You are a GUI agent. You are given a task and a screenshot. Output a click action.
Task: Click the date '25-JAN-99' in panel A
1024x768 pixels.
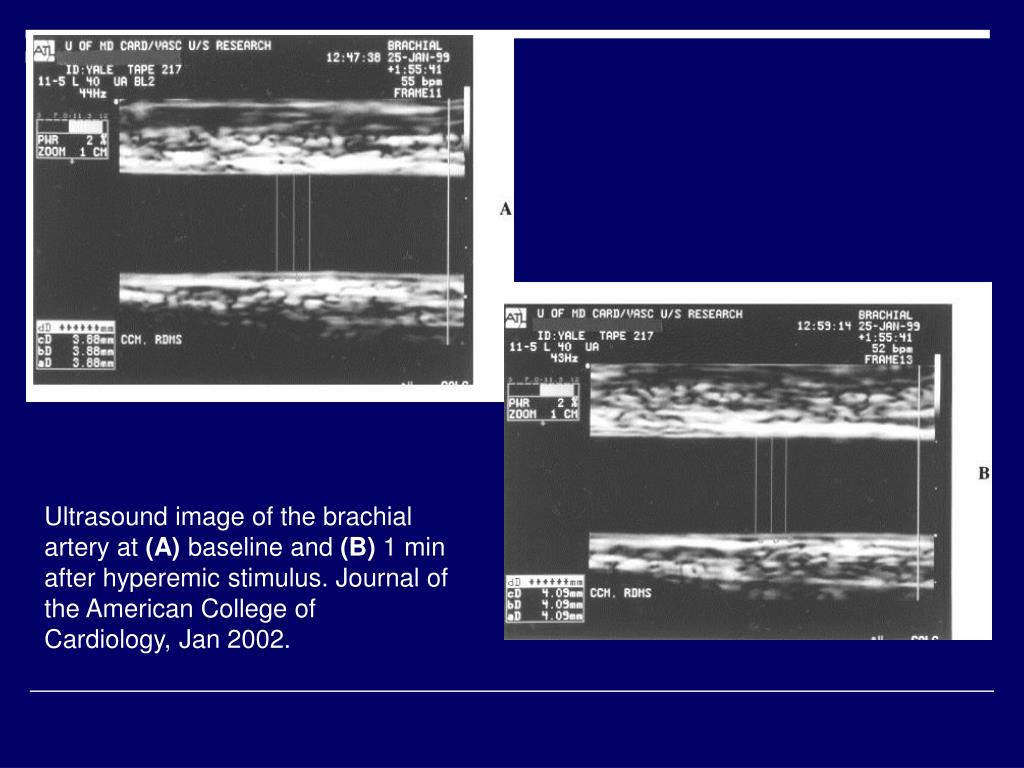[419, 57]
